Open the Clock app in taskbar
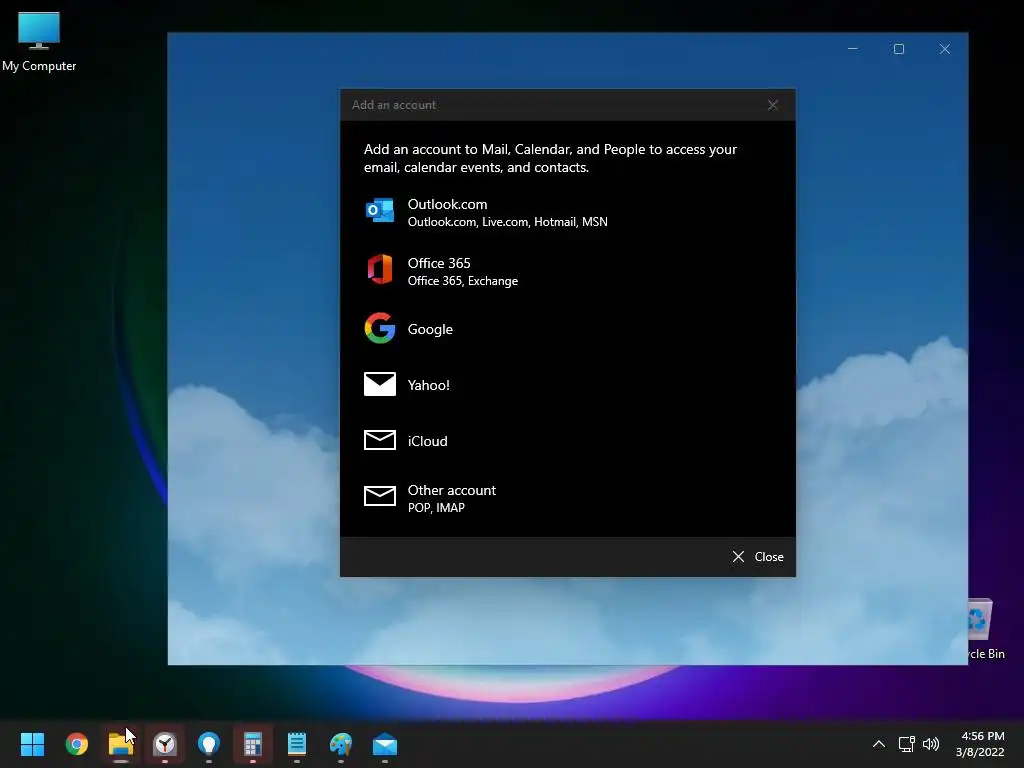1024x768 pixels. 165,744
